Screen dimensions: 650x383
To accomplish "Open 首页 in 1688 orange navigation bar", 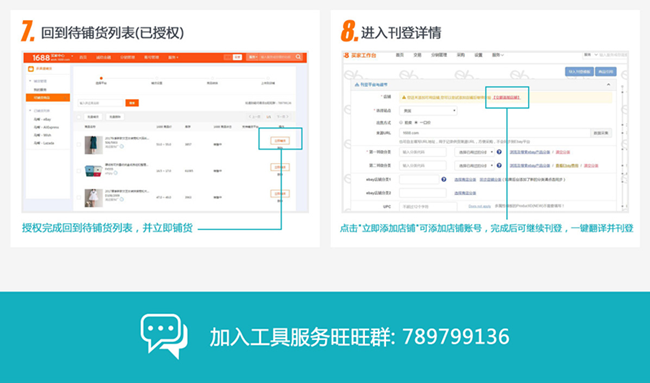I will pos(83,57).
